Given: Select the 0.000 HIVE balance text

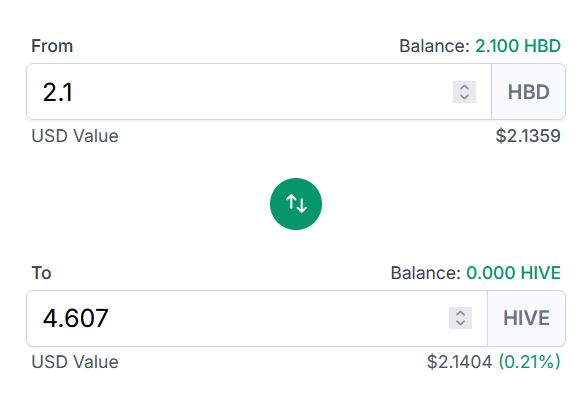Looking at the screenshot, I should coord(513,273).
